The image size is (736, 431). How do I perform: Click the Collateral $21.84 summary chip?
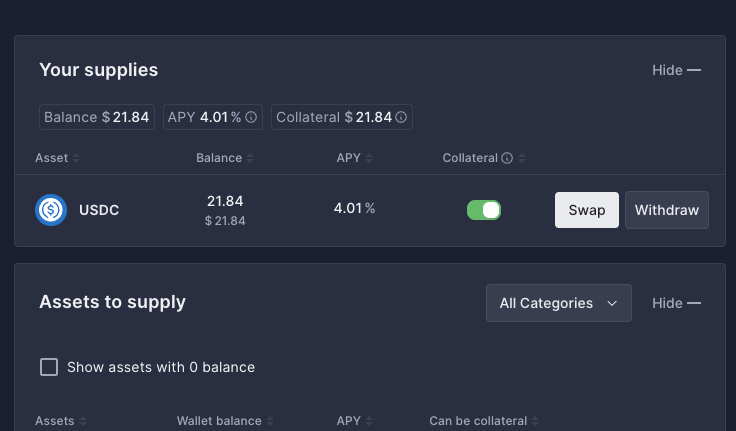(x=342, y=118)
